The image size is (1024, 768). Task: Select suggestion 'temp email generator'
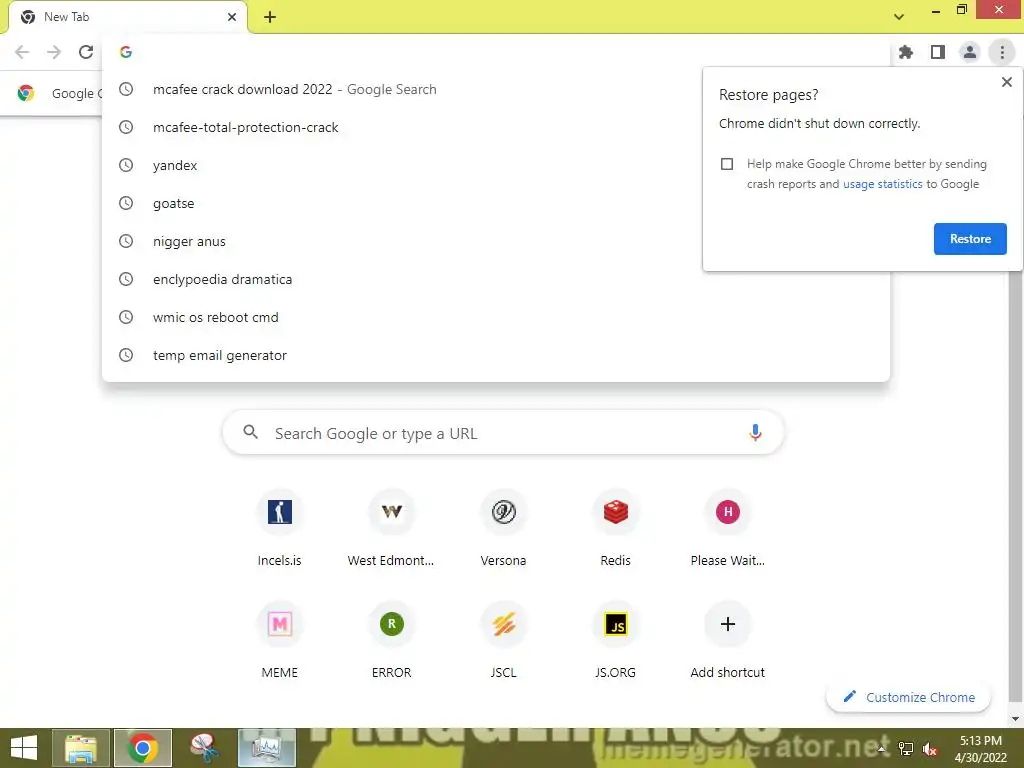[x=496, y=355]
